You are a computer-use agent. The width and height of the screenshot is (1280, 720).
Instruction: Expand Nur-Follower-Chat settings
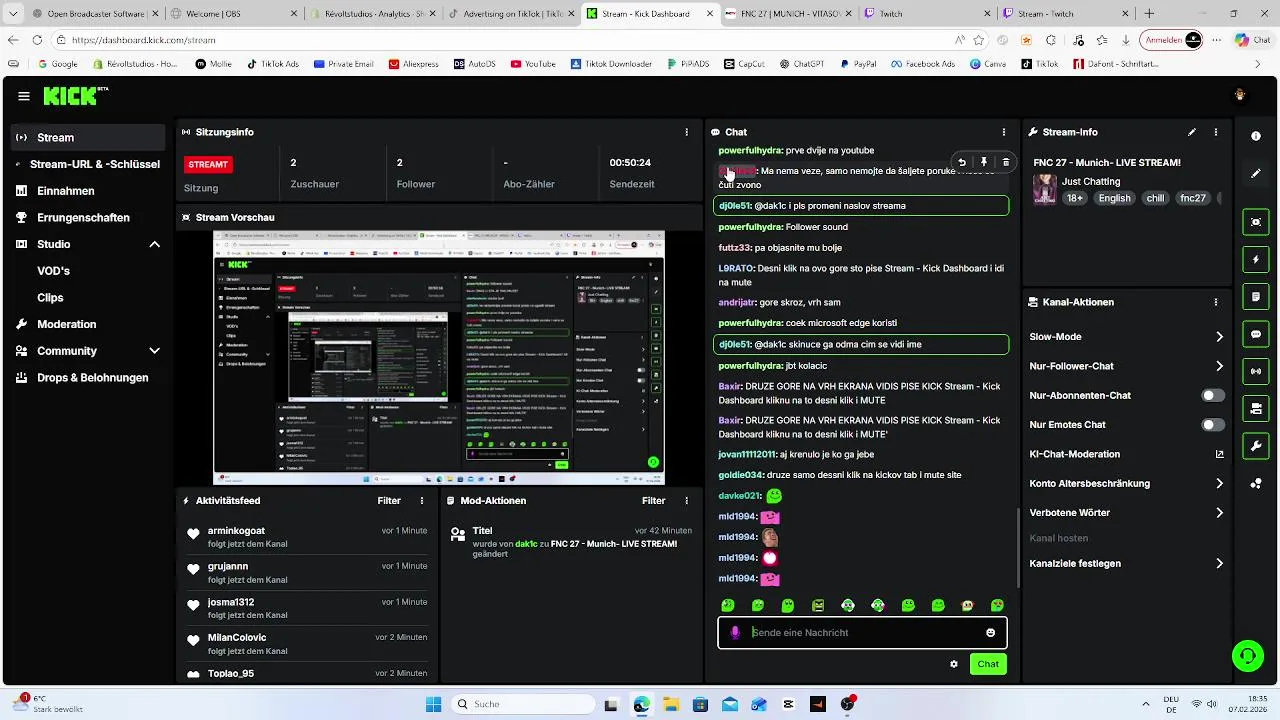[1219, 366]
